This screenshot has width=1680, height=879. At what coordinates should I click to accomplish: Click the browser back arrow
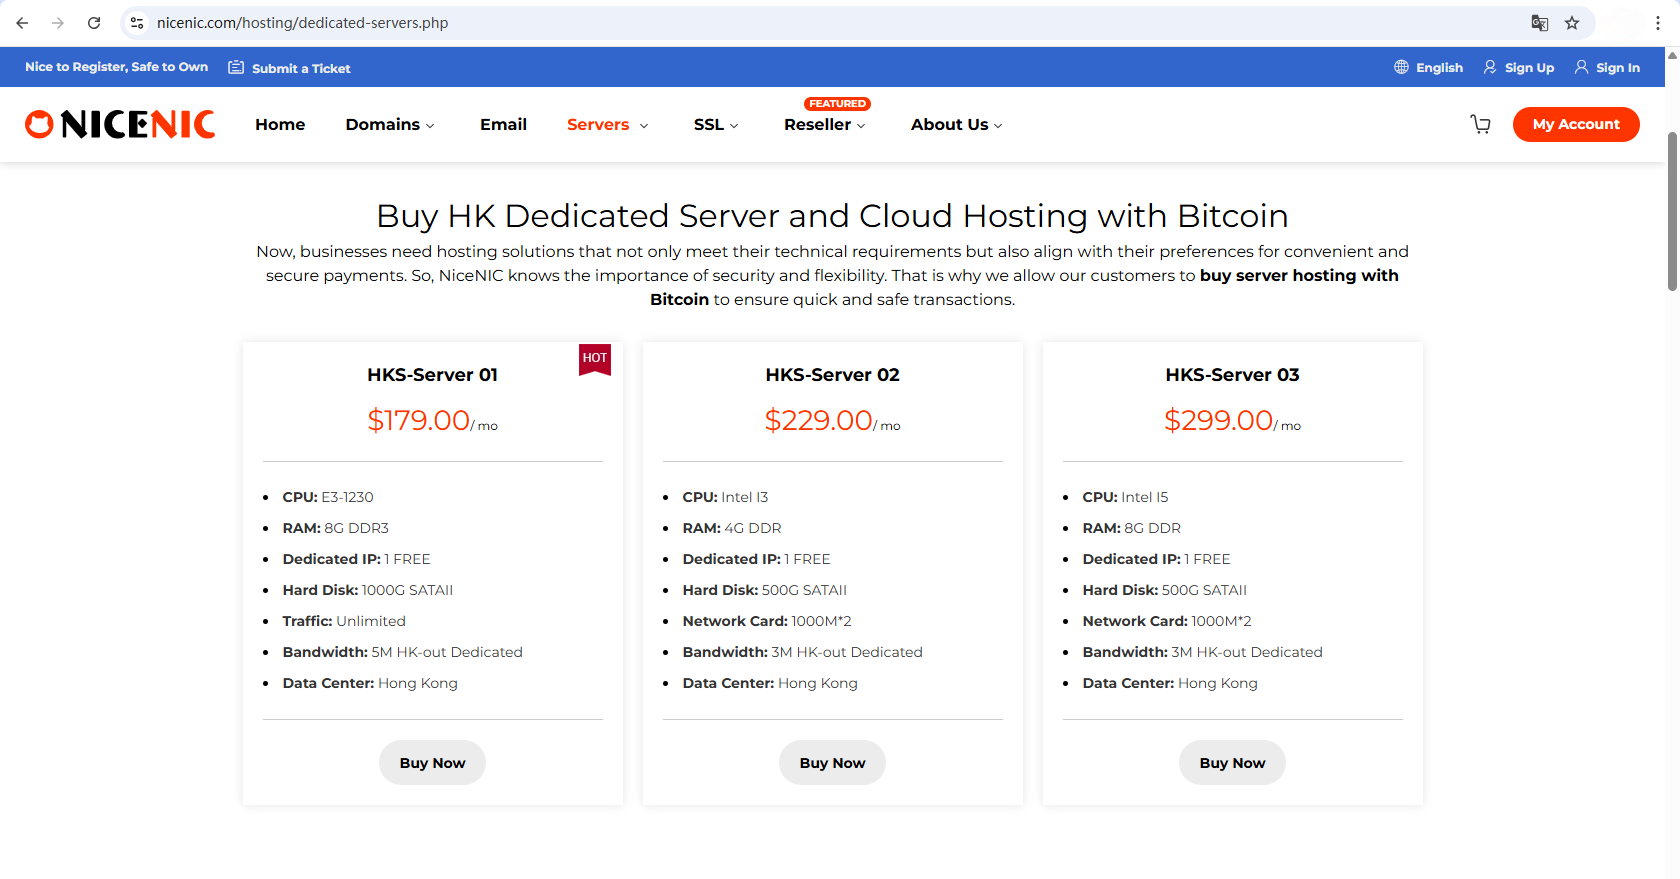[22, 23]
